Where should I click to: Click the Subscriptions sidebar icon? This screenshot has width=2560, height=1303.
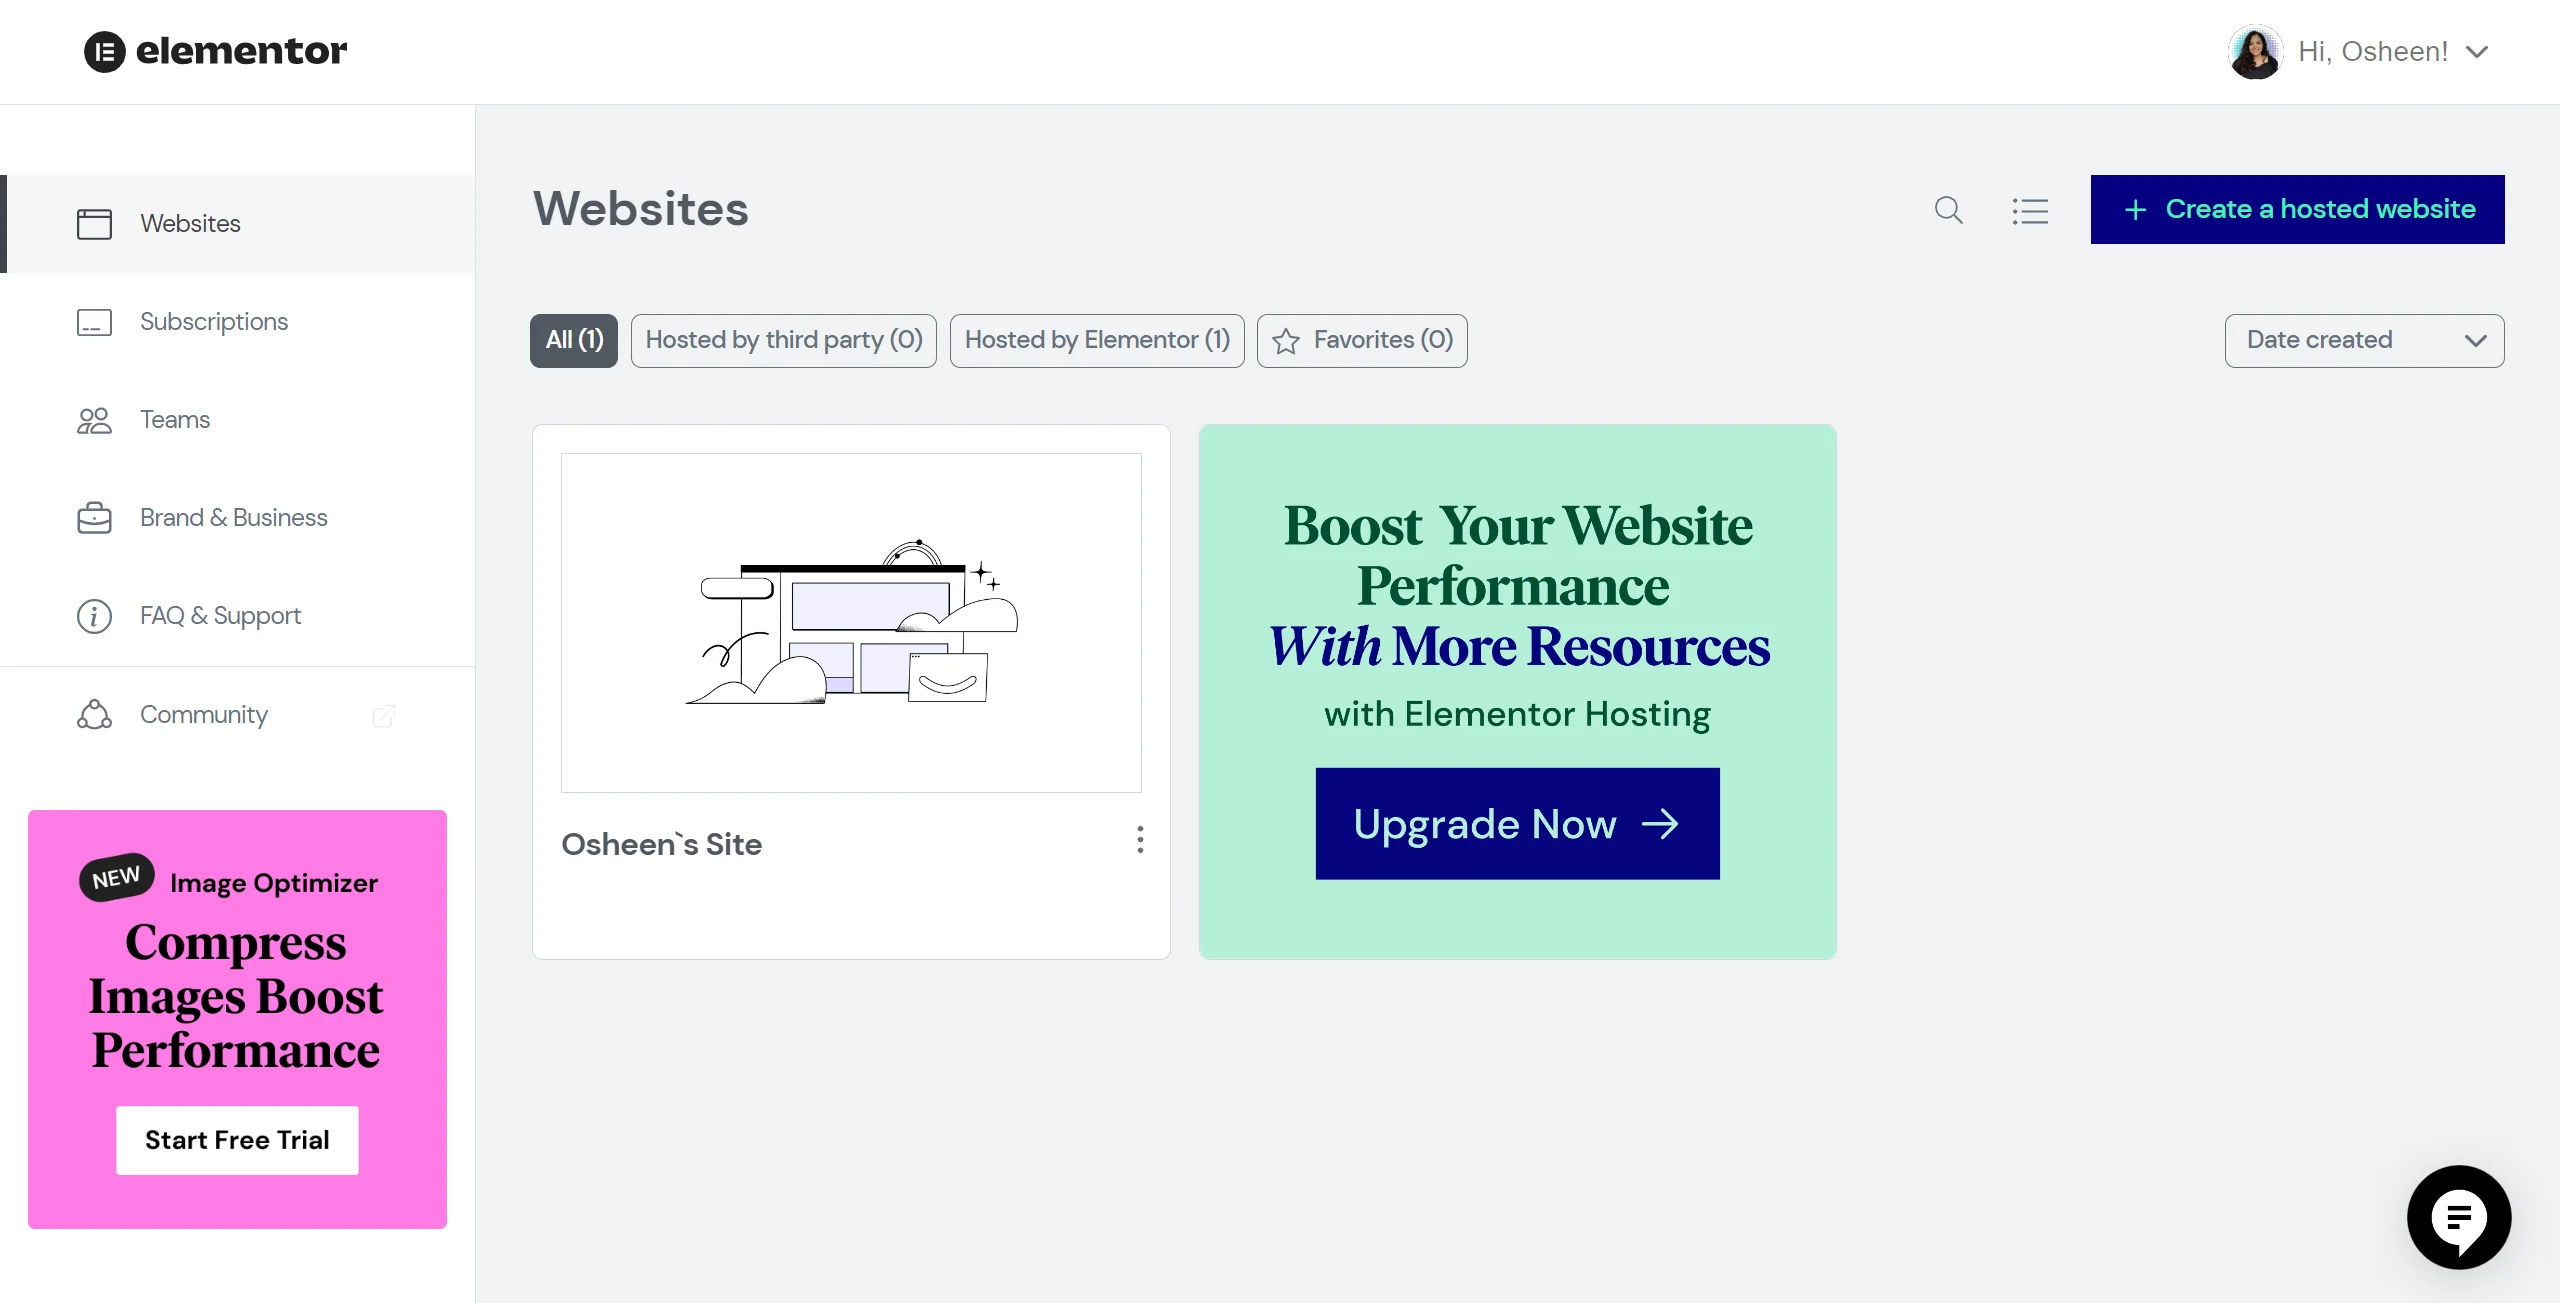pos(94,322)
